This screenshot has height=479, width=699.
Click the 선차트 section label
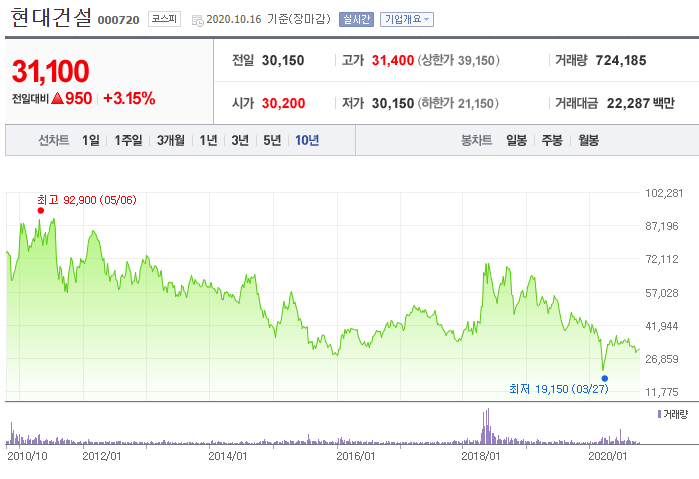[53, 140]
